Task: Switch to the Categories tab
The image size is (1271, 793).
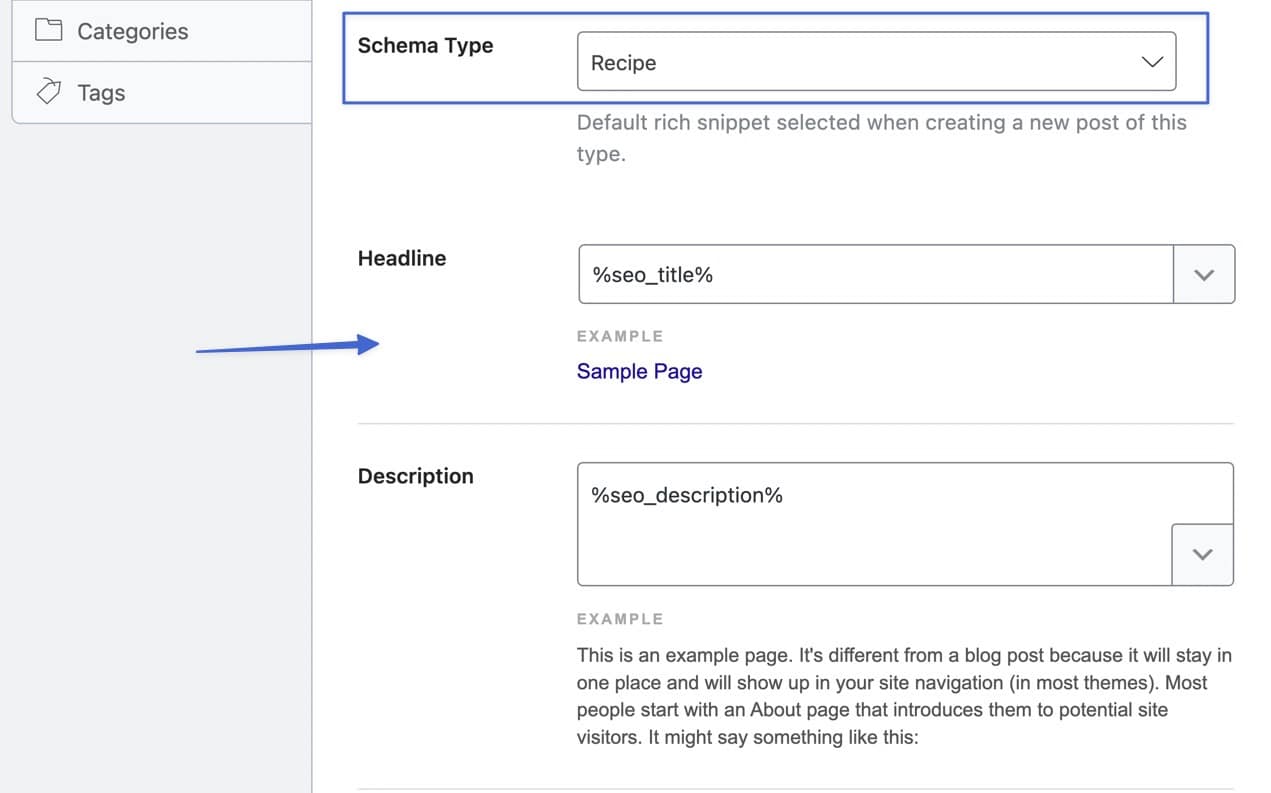Action: click(x=132, y=31)
